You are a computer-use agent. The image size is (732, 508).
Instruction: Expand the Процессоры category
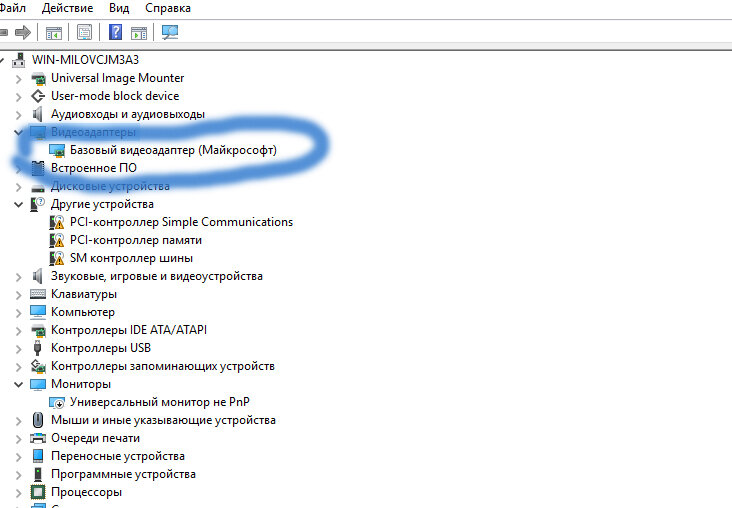point(18,493)
